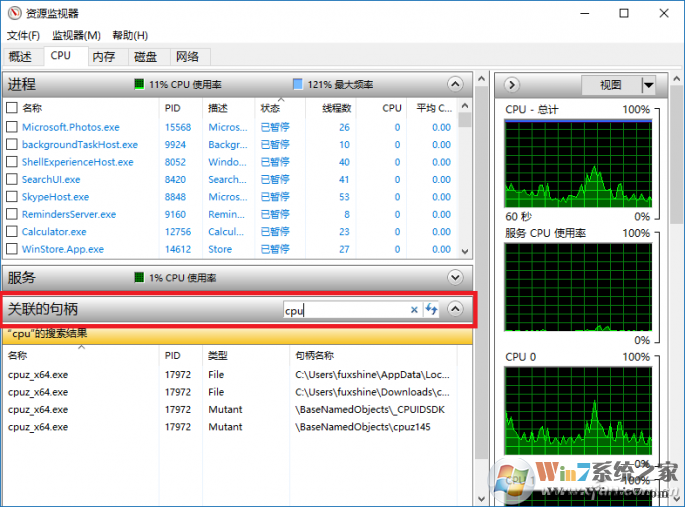Click the refresh search results icon
Image resolution: width=685 pixels, height=507 pixels.
point(432,310)
